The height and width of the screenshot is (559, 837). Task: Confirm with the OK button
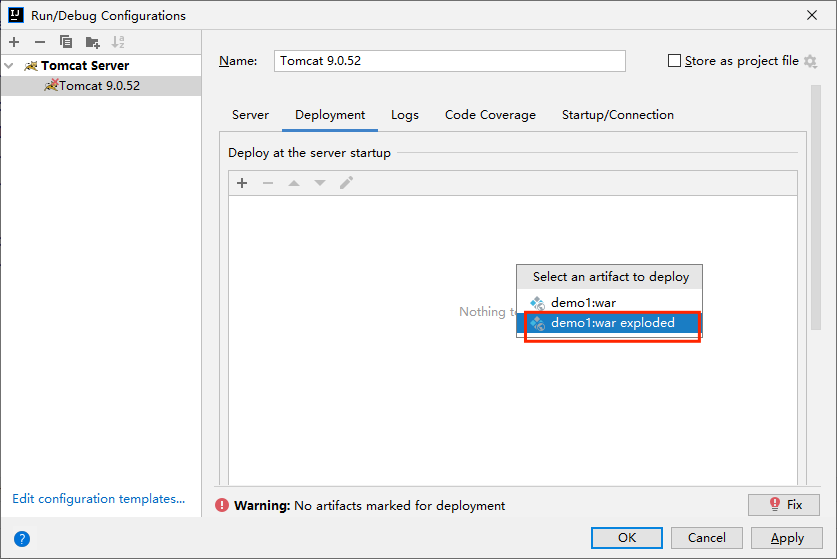point(627,538)
